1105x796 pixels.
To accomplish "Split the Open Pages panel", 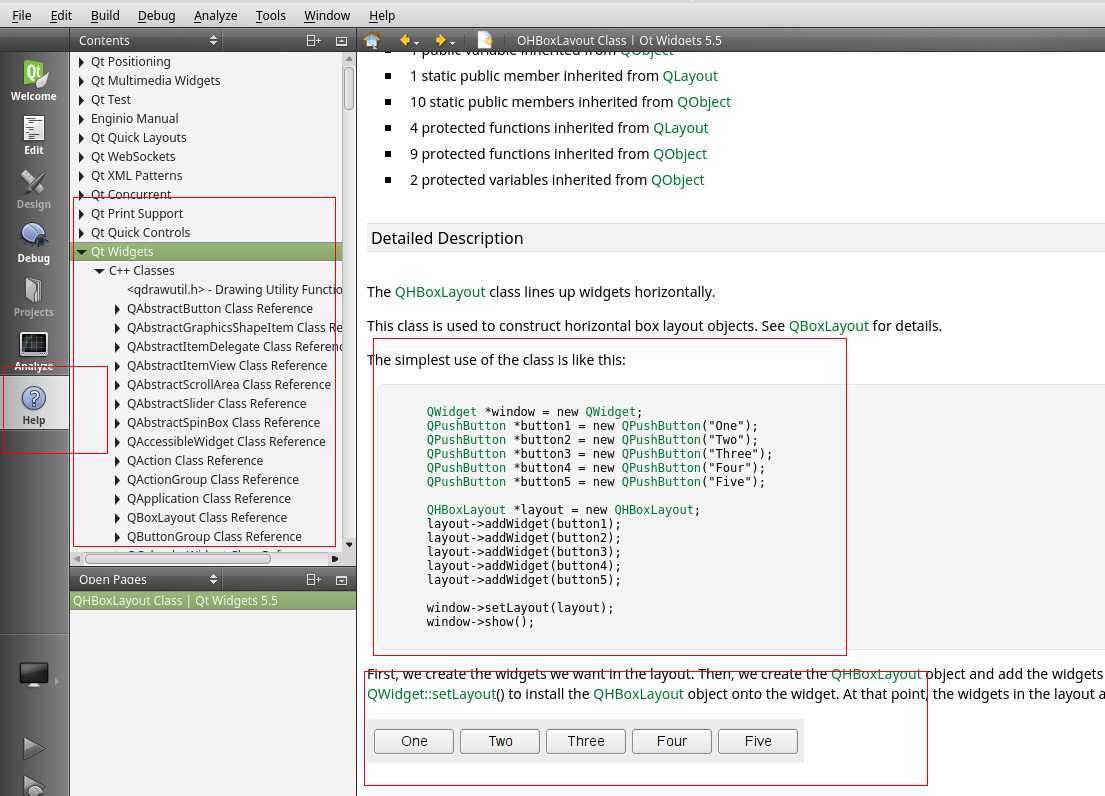I will pyautogui.click(x=314, y=580).
